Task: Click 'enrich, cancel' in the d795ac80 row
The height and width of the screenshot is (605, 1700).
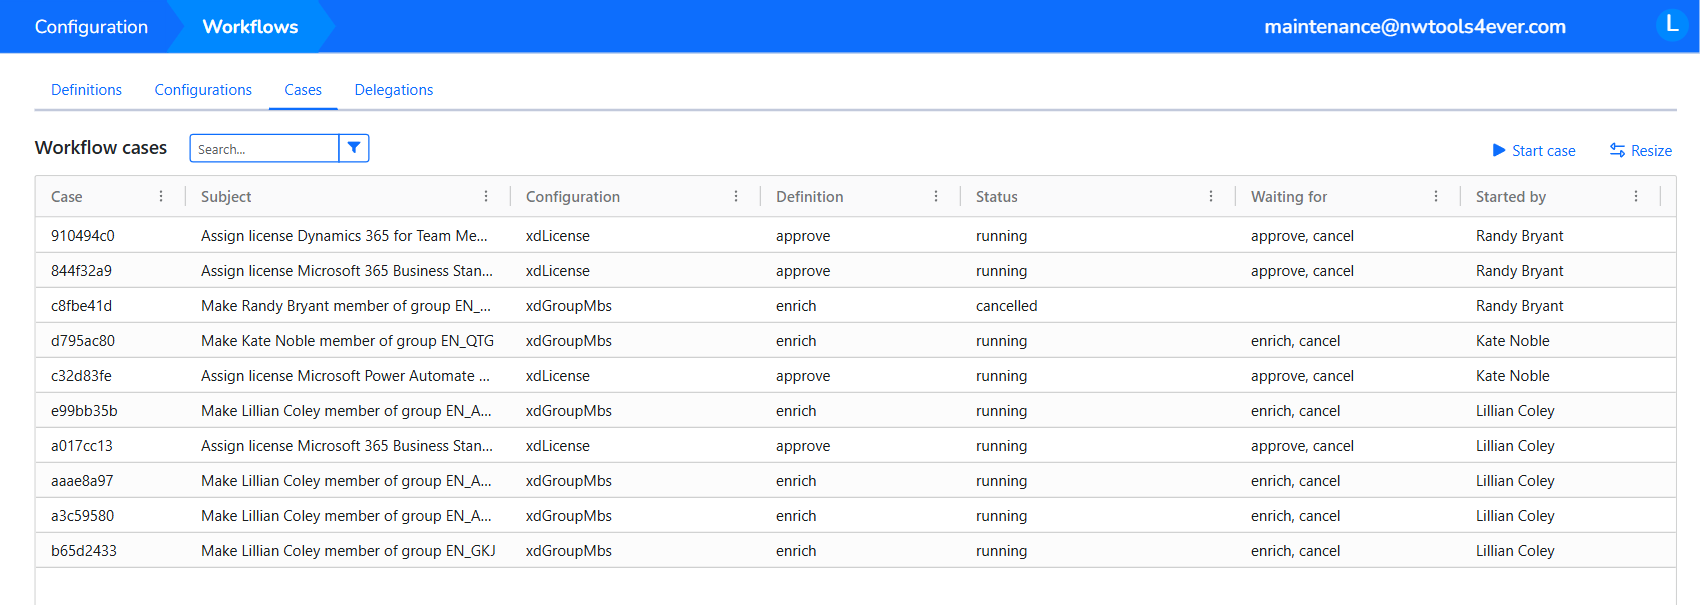Action: click(x=1295, y=341)
